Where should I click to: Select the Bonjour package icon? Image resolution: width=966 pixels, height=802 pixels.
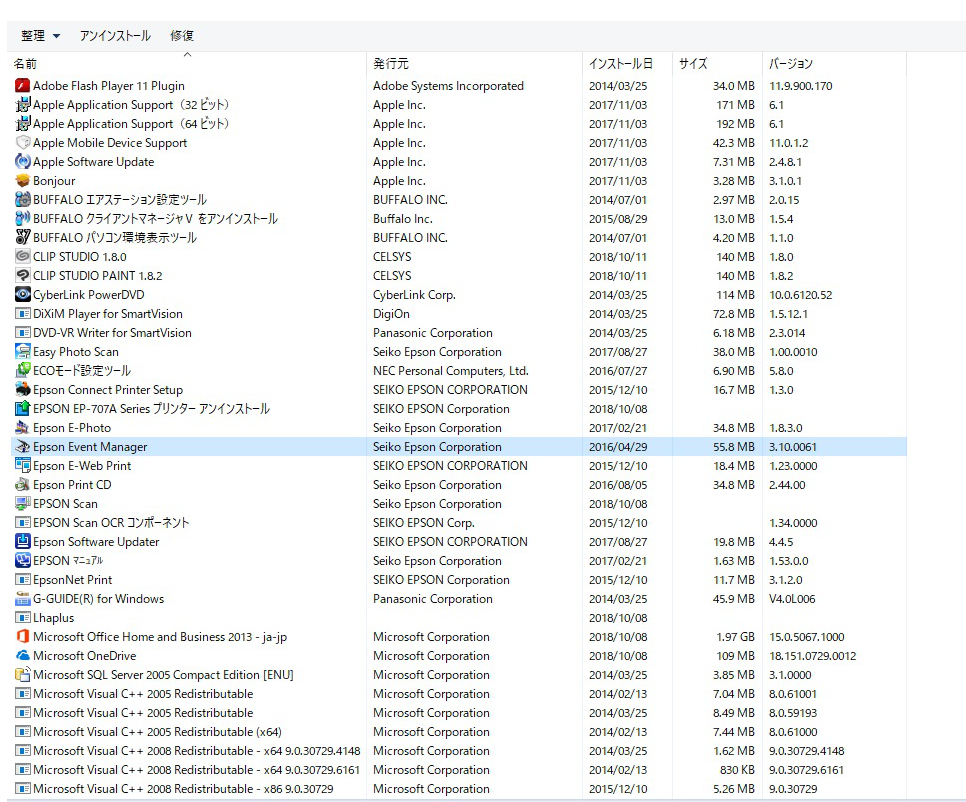pyautogui.click(x=24, y=181)
